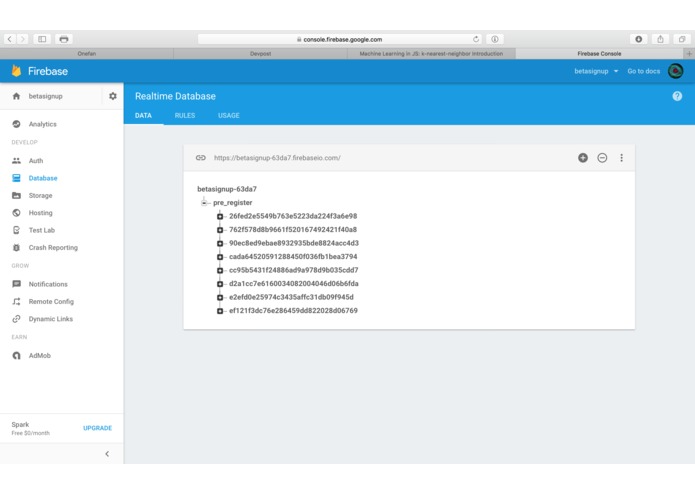This screenshot has height=494, width=695.
Task: Open the user account avatar
Action: [675, 71]
